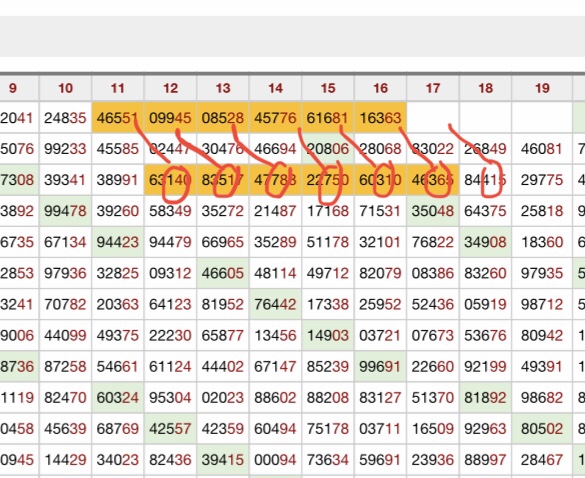Click column header 18

click(485, 88)
